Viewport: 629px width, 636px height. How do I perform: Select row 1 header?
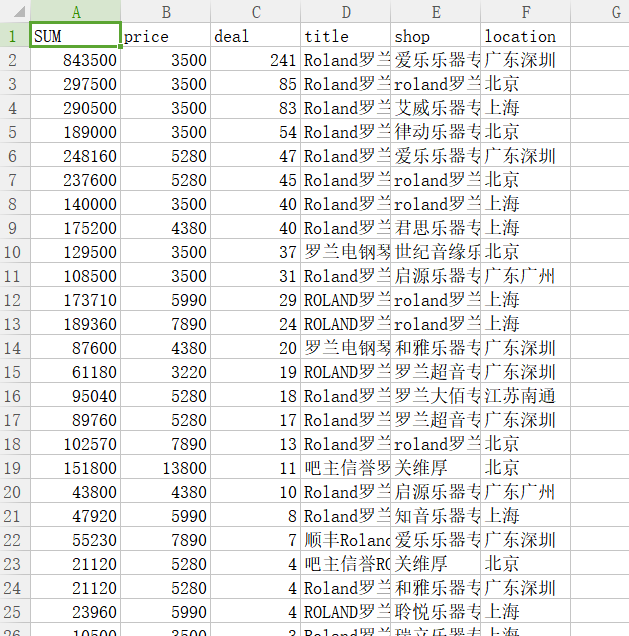click(15, 35)
